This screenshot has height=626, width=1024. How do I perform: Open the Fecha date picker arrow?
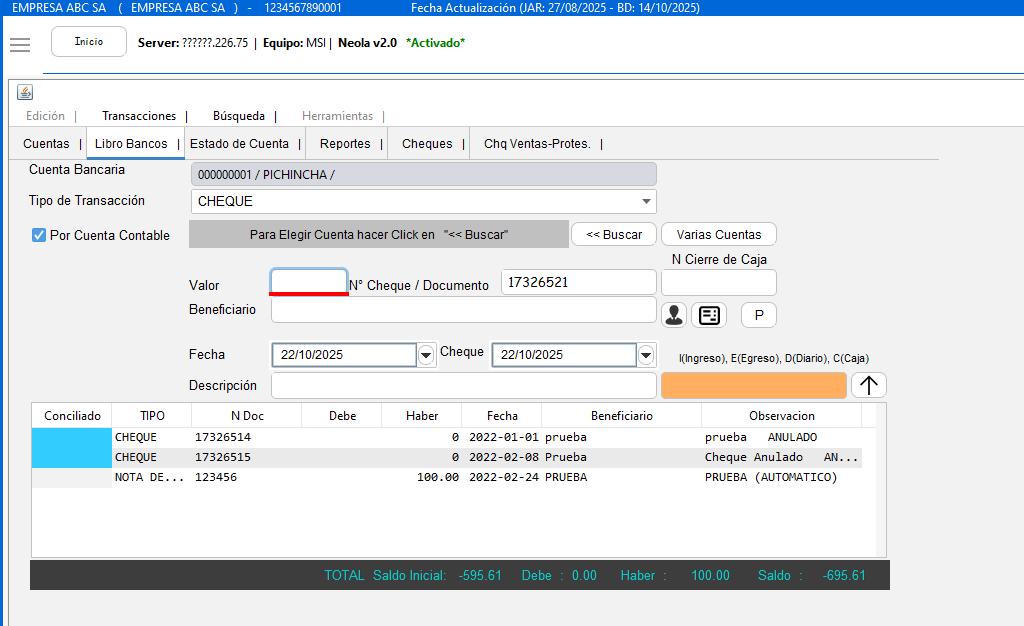426,355
